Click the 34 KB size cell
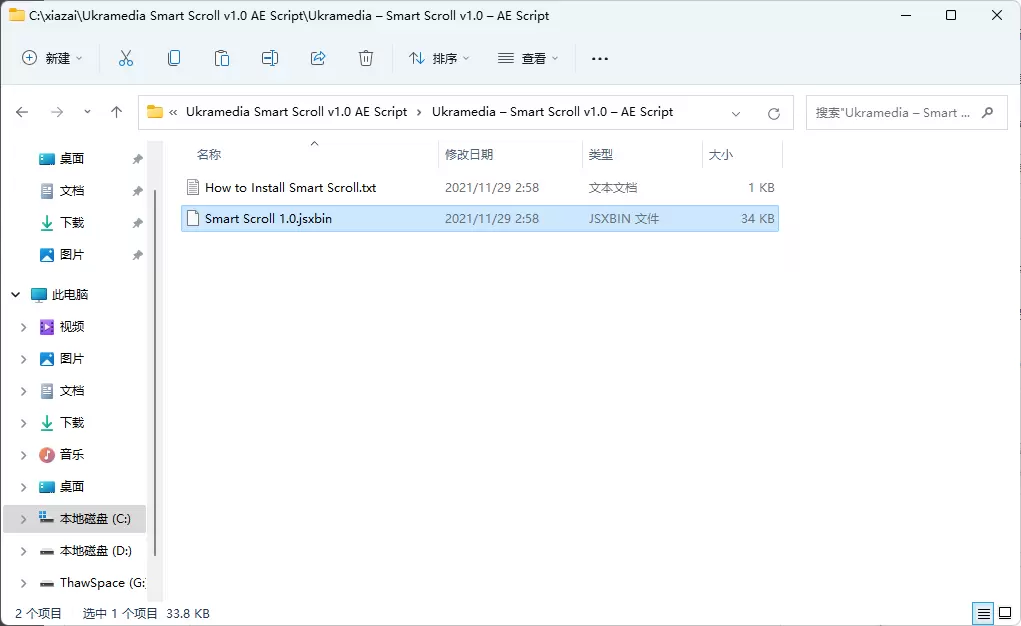1021x626 pixels. click(758, 219)
